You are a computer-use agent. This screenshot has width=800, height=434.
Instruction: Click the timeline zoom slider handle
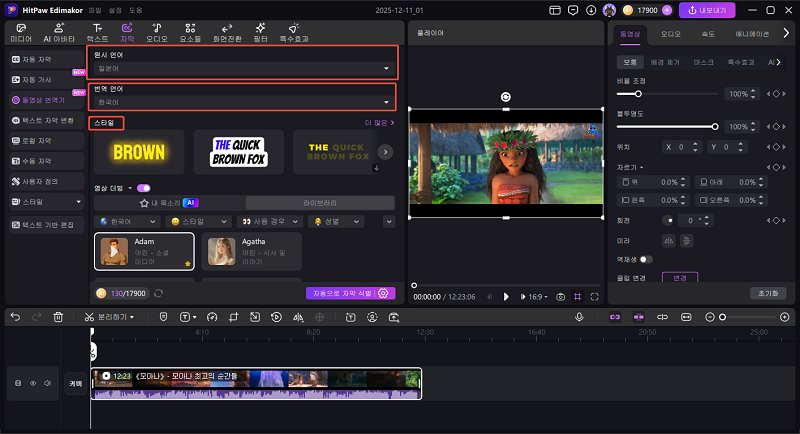pos(722,317)
